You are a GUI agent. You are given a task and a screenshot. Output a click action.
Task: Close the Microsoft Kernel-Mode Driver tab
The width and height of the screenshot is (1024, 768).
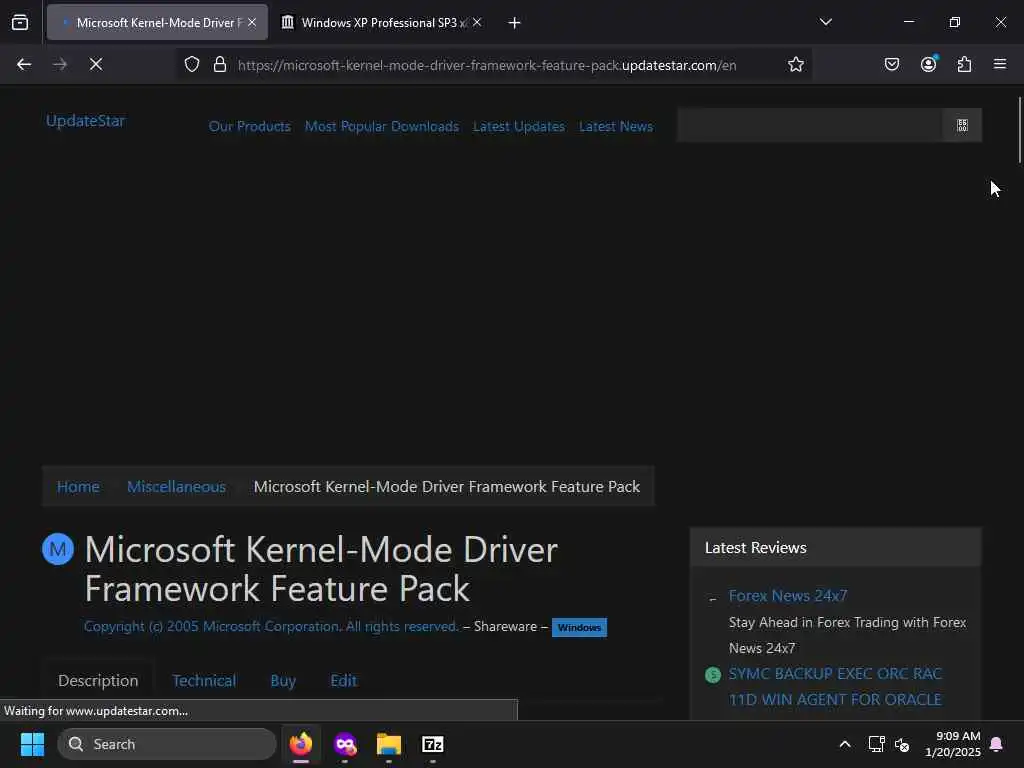click(x=252, y=22)
